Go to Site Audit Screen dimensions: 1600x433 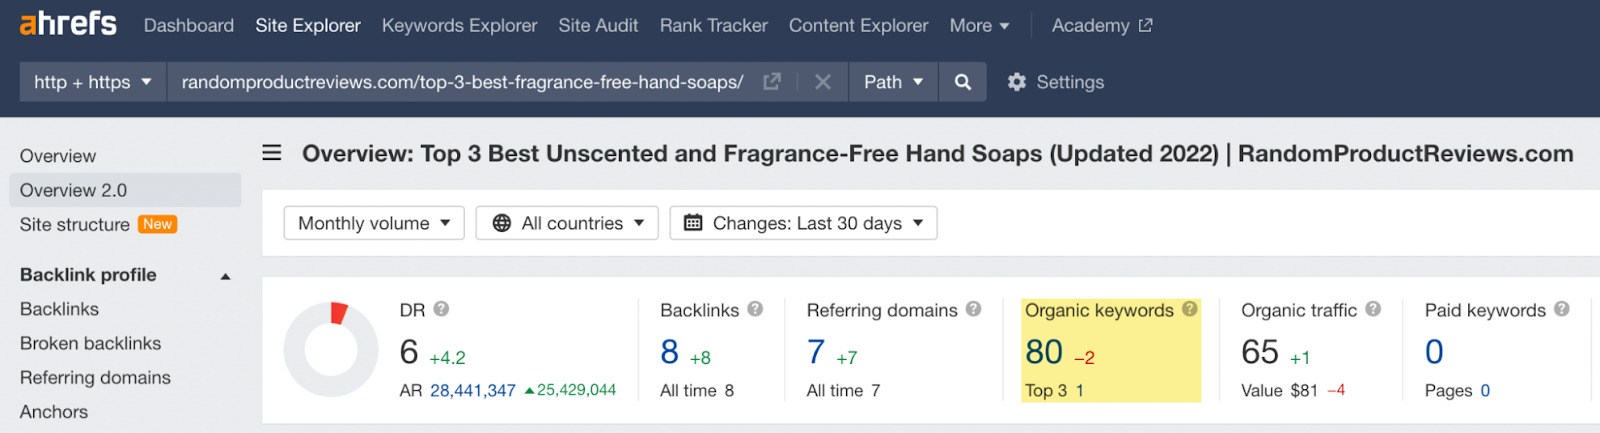click(x=598, y=26)
